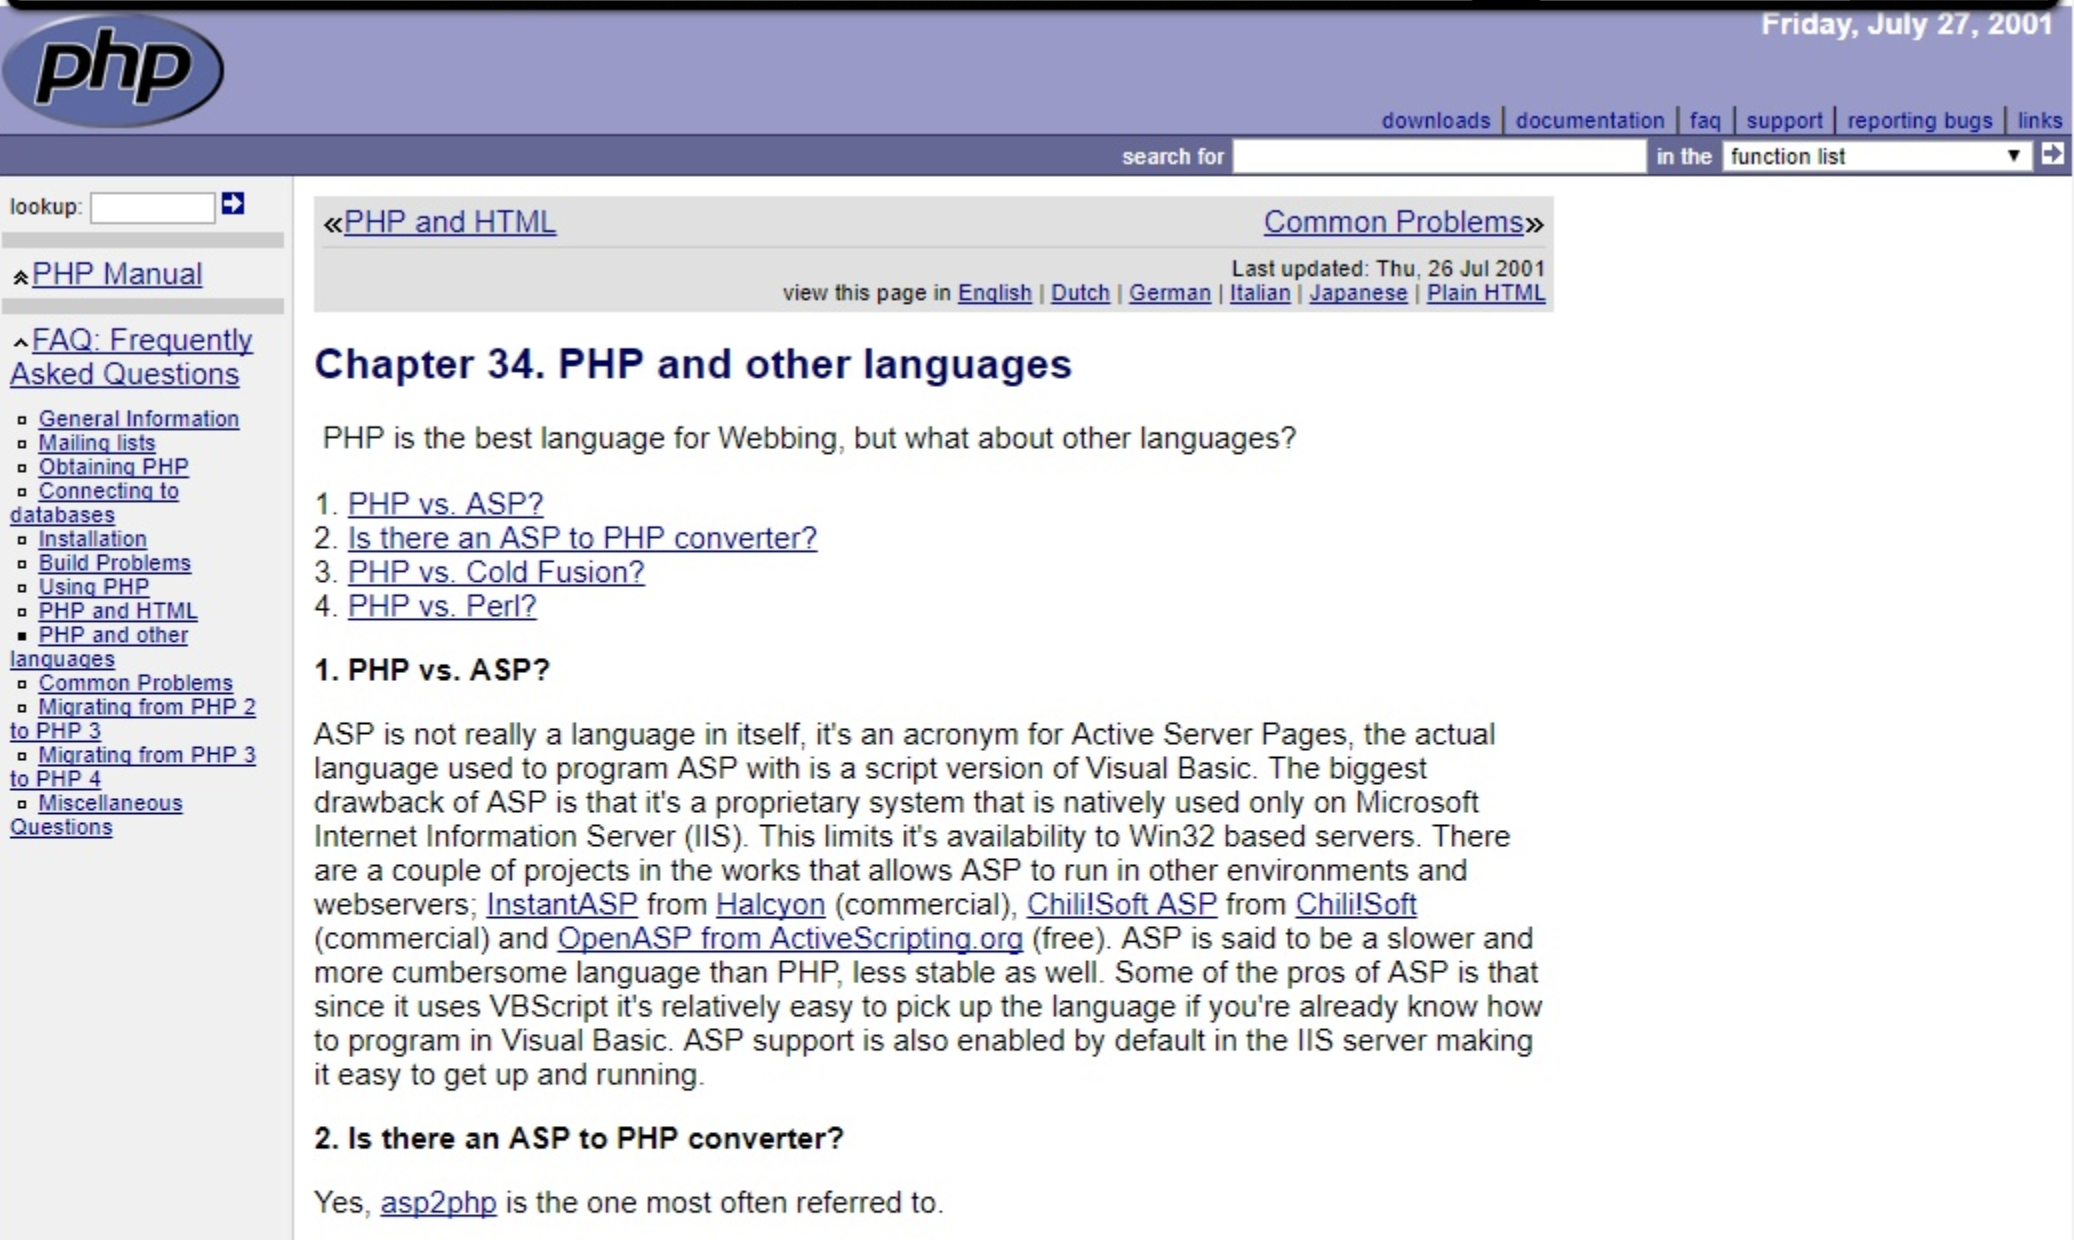Image resolution: width=2074 pixels, height=1240 pixels.
Task: Open PHP and other languages sidebar link
Action: tap(99, 647)
